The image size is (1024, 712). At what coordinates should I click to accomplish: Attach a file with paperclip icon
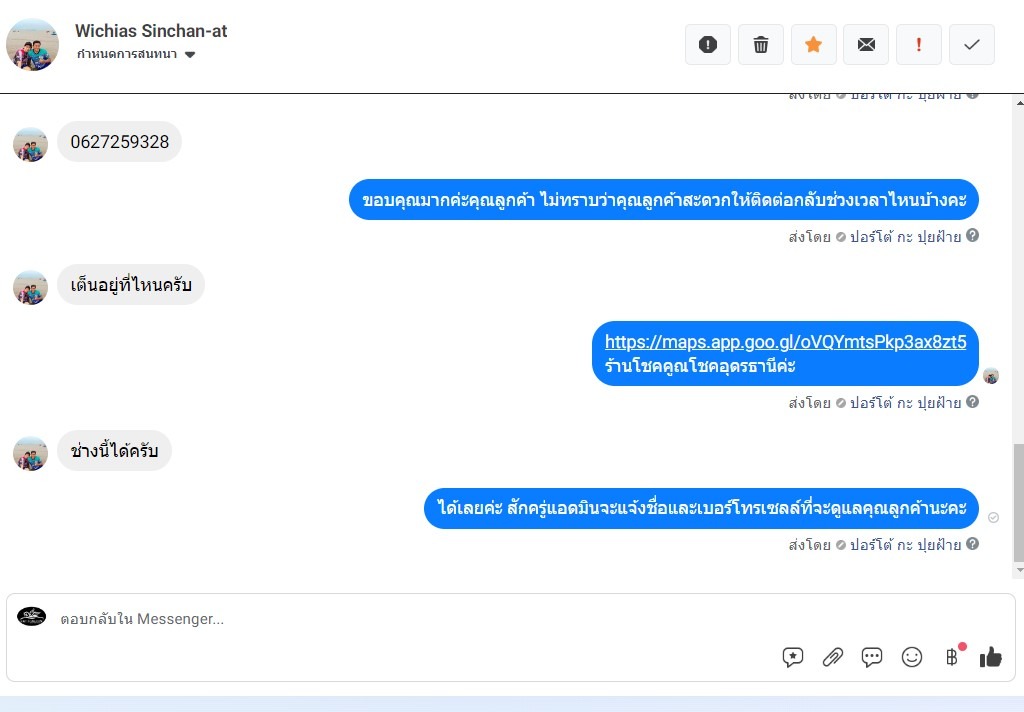(x=833, y=656)
